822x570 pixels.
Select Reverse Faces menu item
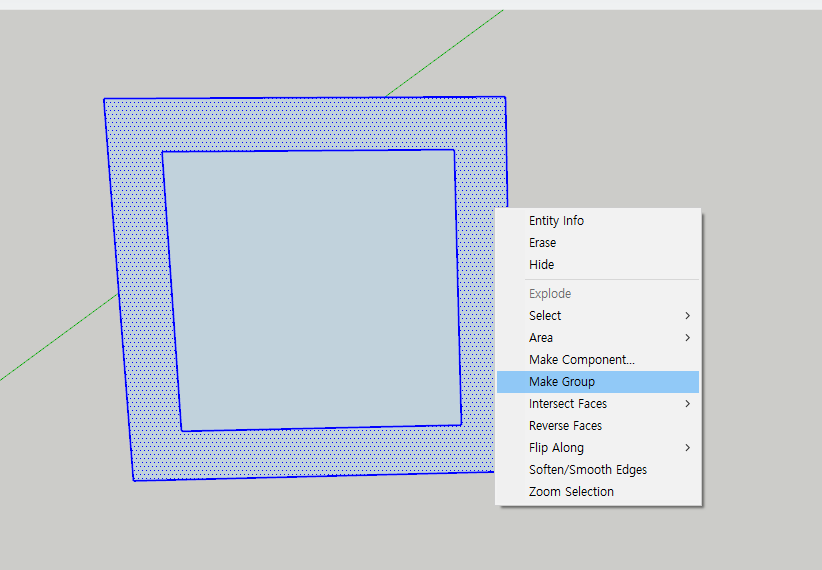598,426
